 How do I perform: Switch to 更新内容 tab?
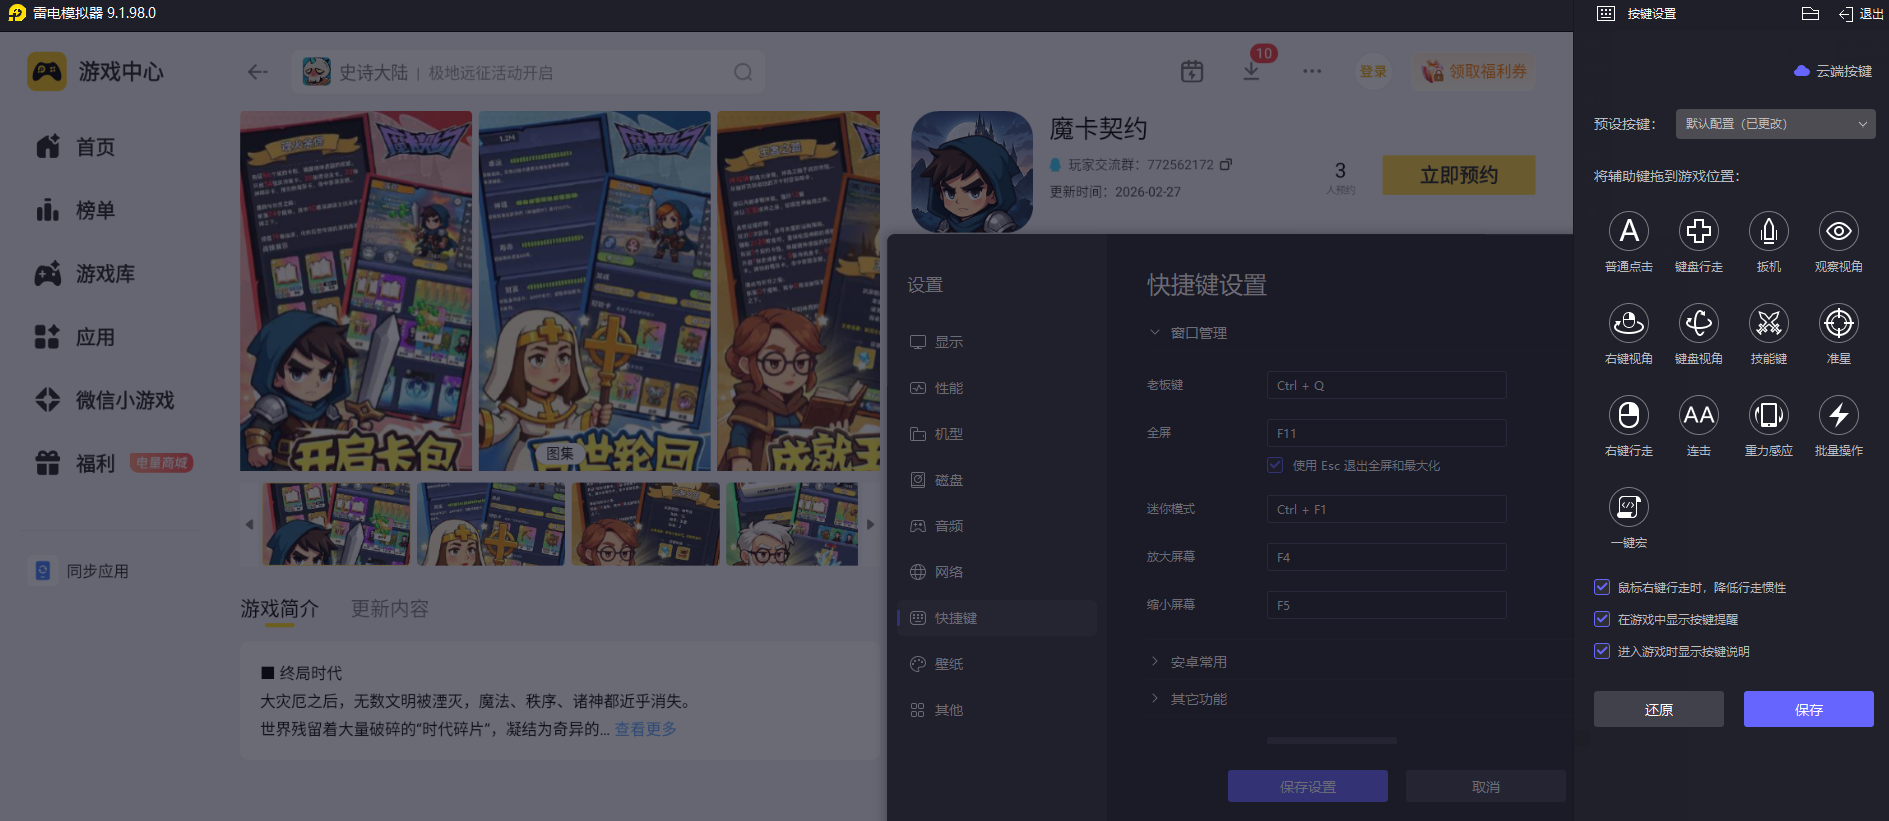point(389,608)
